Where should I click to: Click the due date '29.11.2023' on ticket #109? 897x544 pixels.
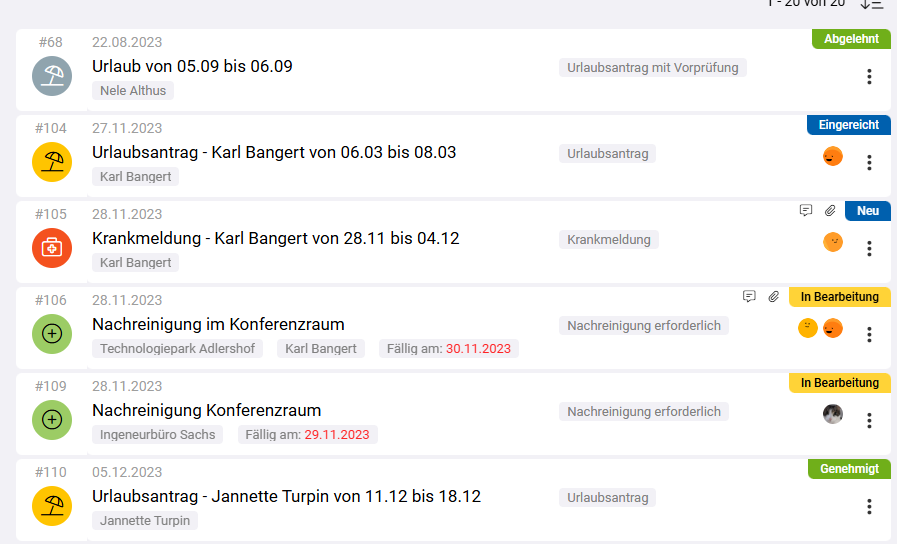pos(336,435)
